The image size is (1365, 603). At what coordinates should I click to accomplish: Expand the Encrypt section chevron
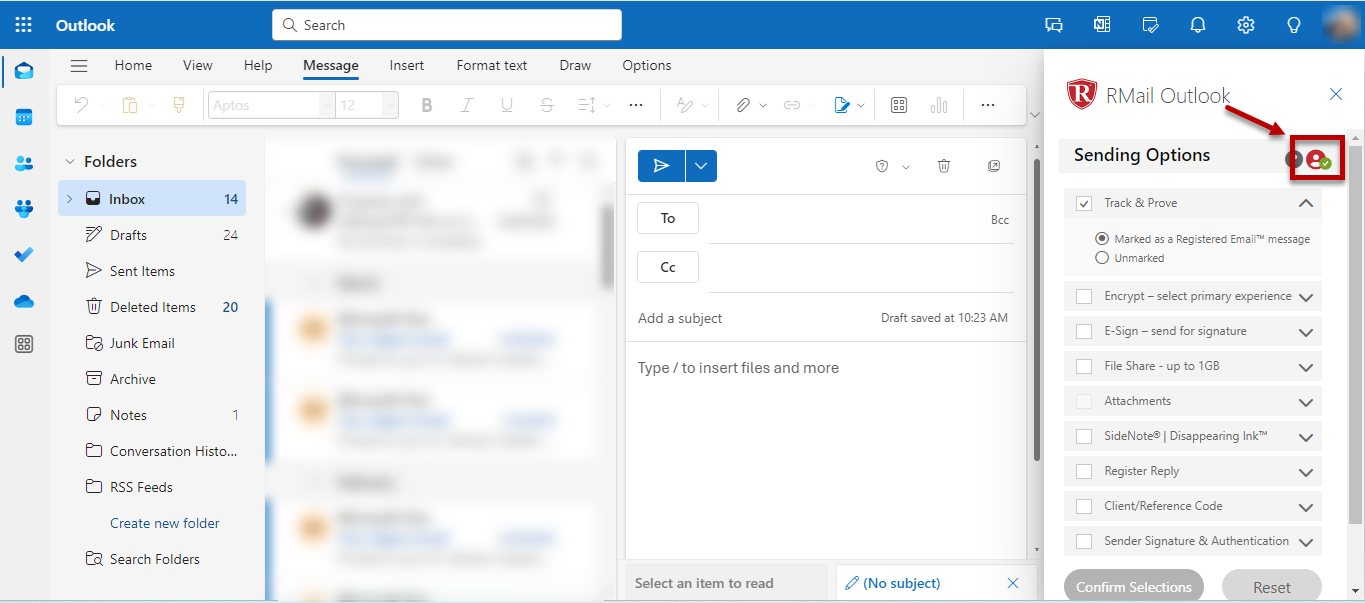[x=1306, y=297]
